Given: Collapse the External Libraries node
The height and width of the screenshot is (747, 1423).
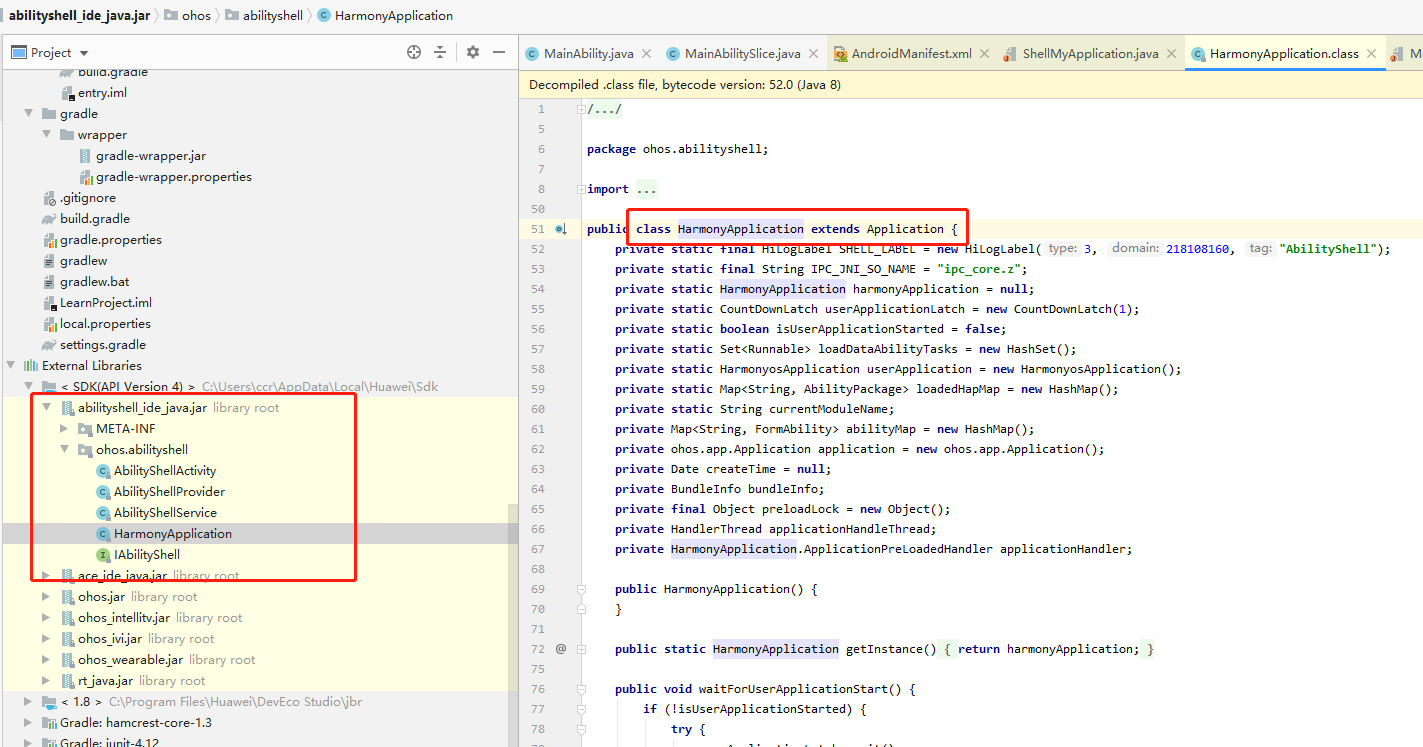Looking at the screenshot, I should [10, 366].
